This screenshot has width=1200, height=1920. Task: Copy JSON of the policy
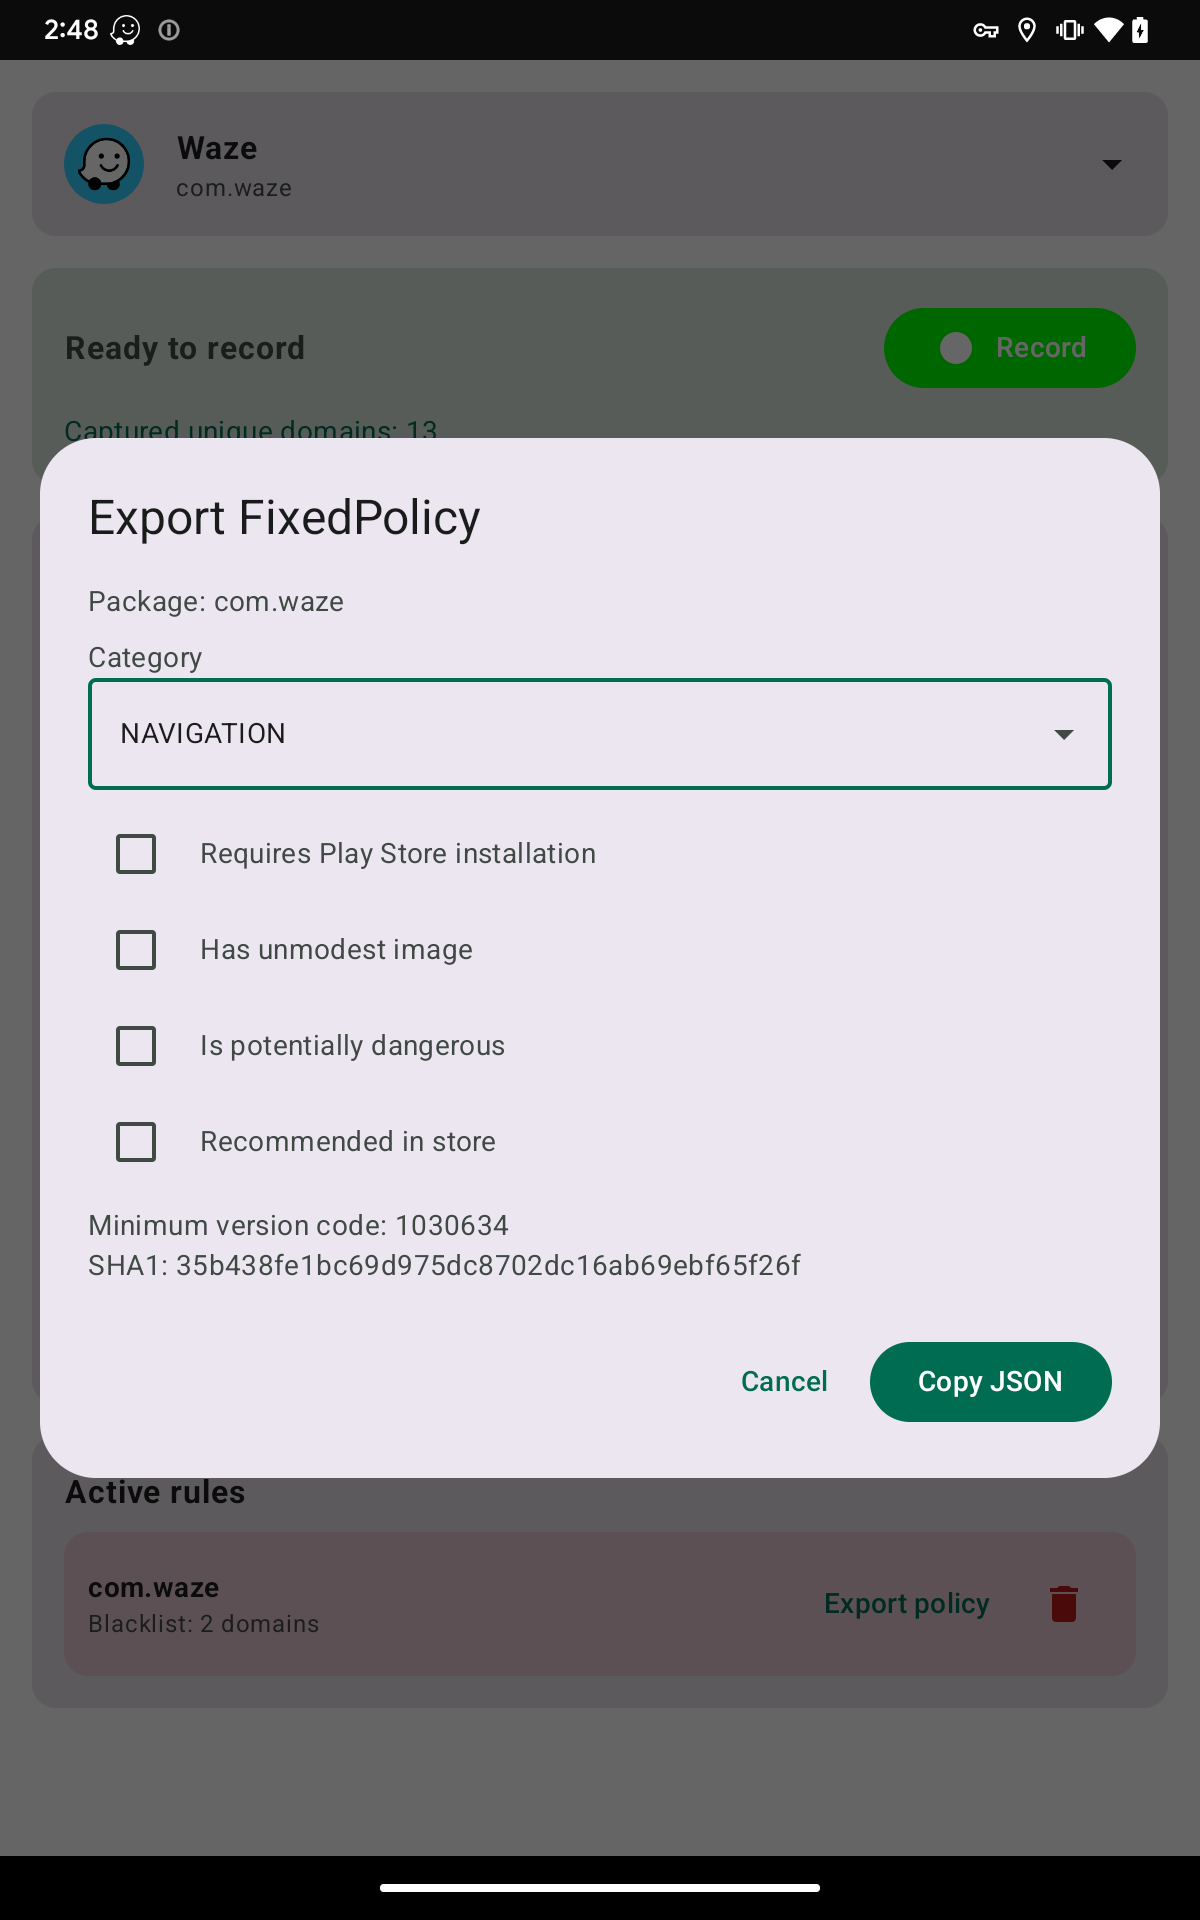tap(990, 1382)
